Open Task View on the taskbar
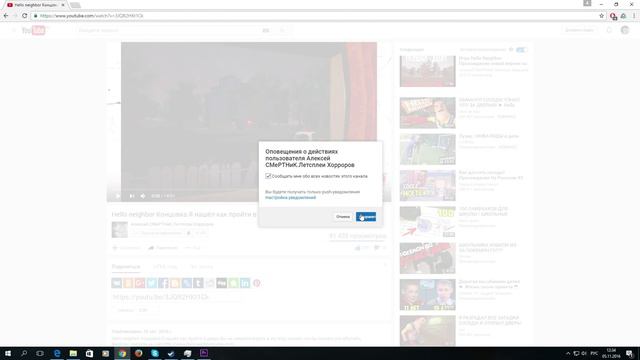The width and height of the screenshot is (640, 360). [x=40, y=353]
